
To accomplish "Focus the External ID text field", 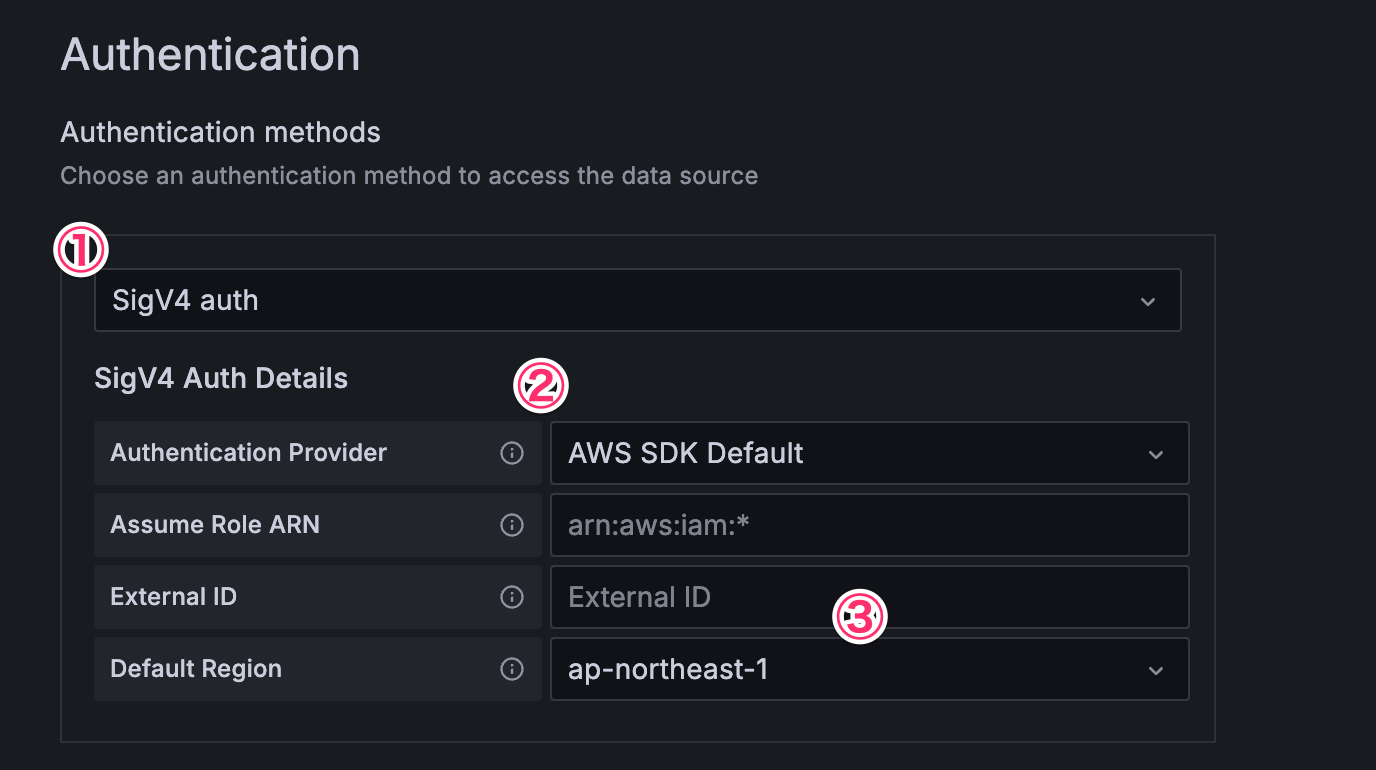I will [x=868, y=597].
